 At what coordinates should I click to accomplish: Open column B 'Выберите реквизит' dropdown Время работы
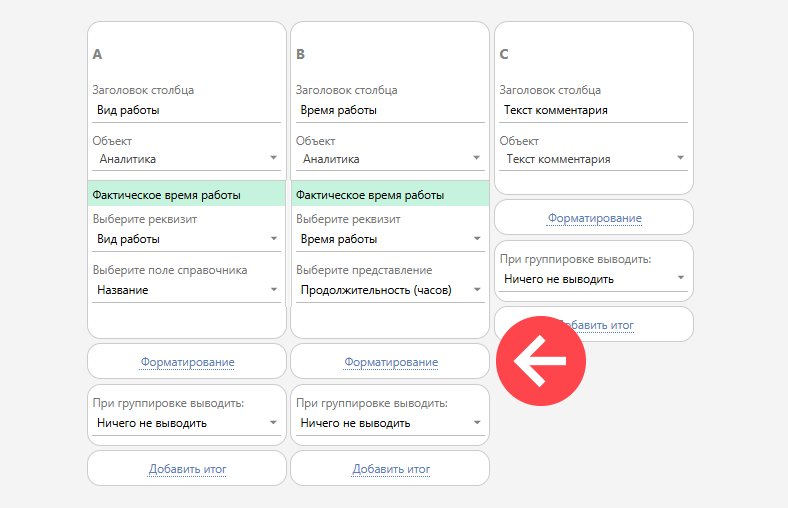point(389,239)
